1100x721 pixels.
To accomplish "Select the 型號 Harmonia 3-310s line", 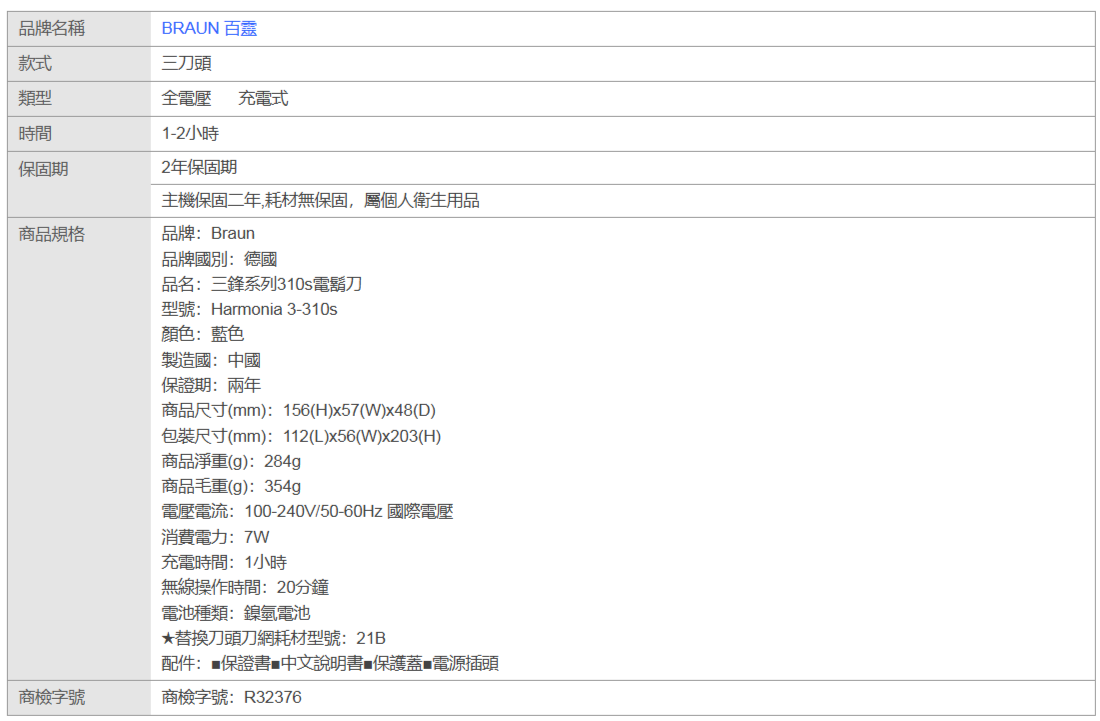I will tap(250, 309).
